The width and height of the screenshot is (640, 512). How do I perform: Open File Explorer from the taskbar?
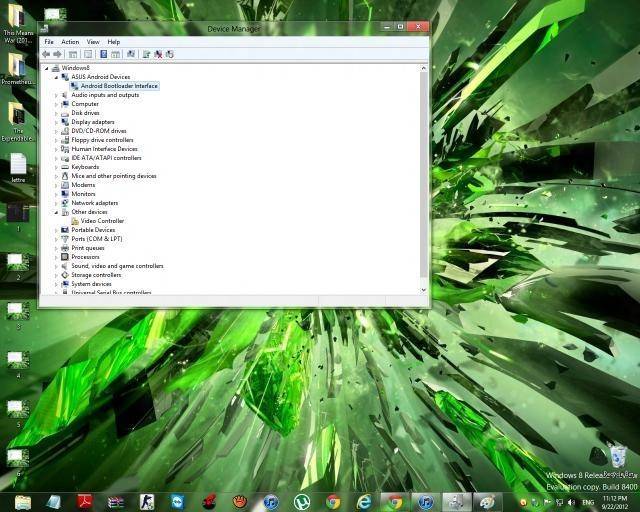[x=23, y=502]
